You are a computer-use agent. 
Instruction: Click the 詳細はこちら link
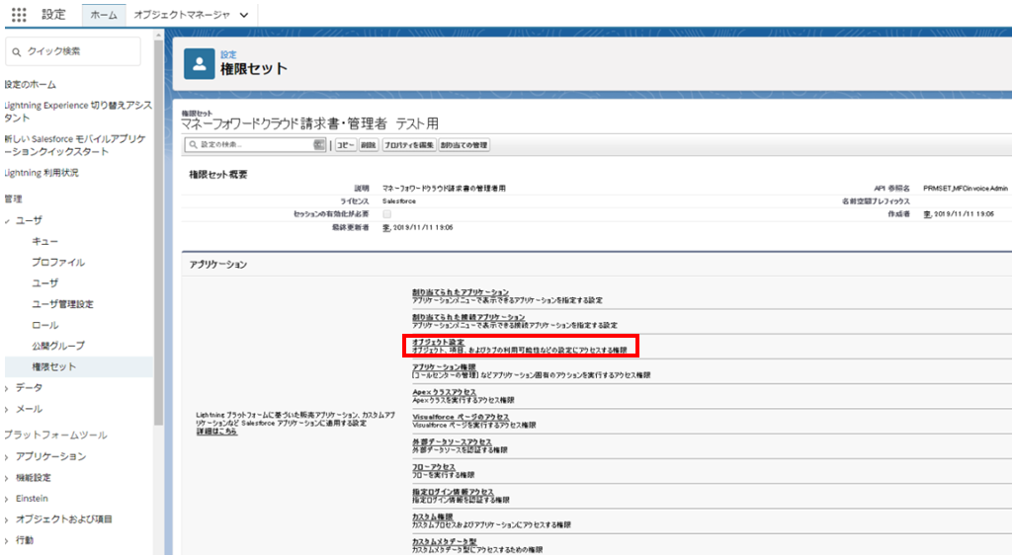(217, 431)
